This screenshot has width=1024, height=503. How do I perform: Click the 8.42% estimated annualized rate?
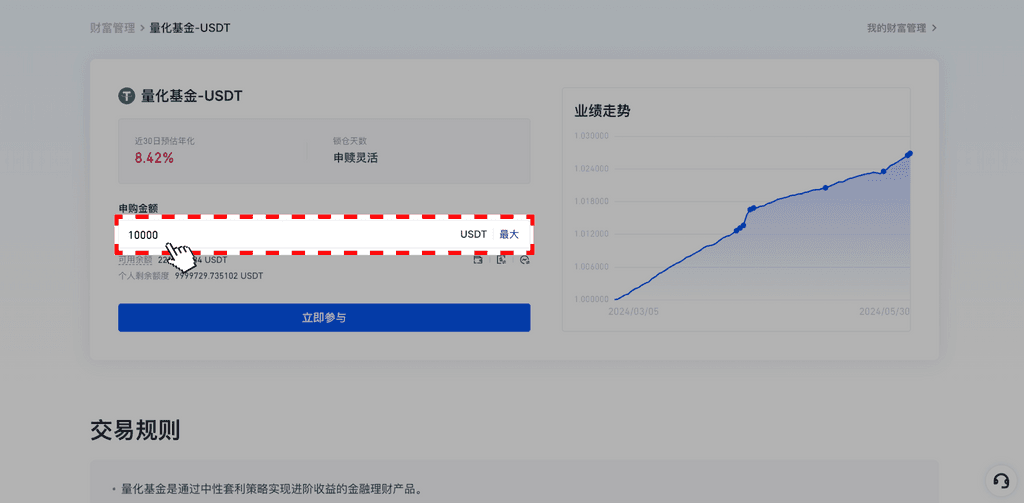154,158
